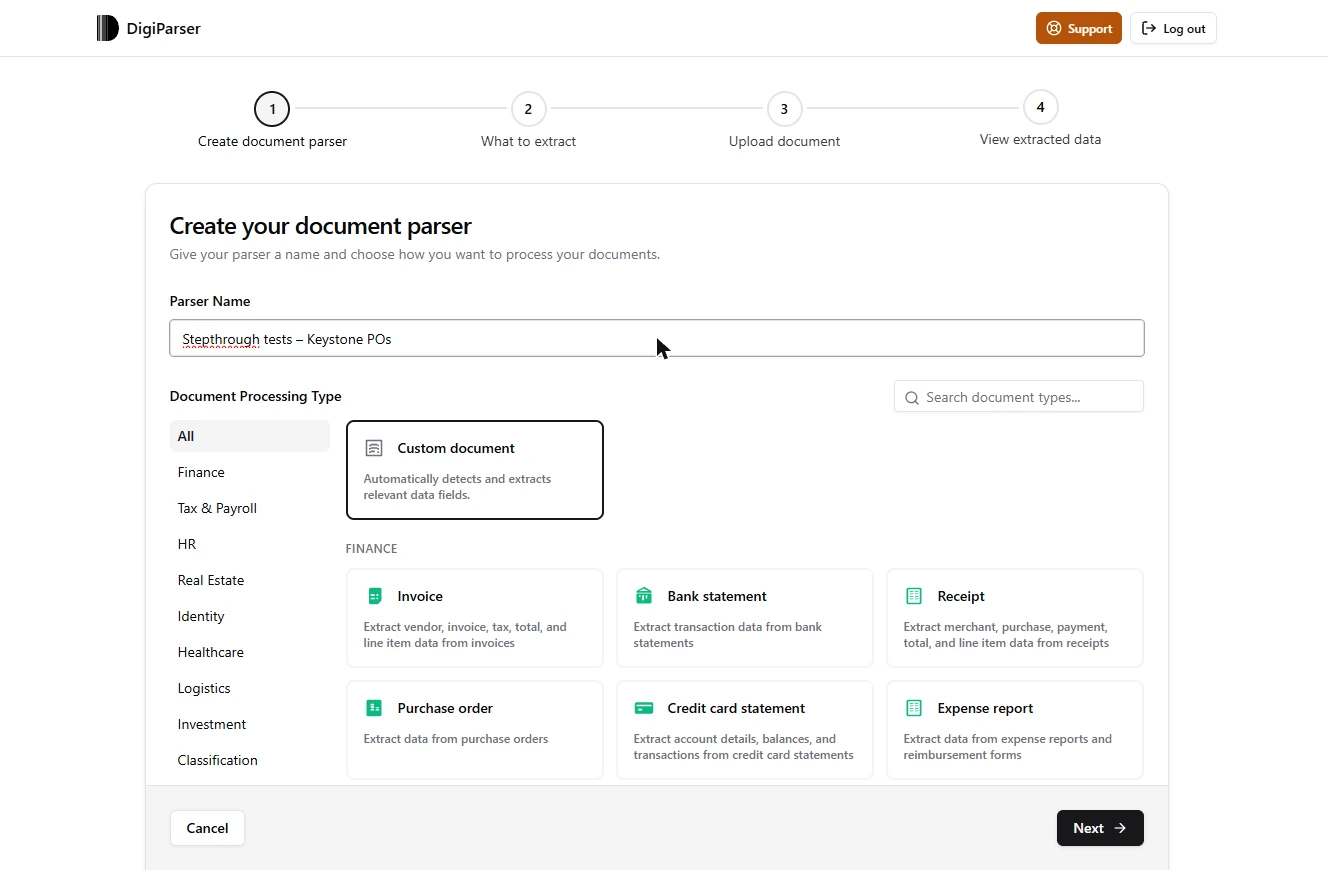This screenshot has height=870, width=1328.
Task: Go to step 1 circle
Action: [272, 108]
